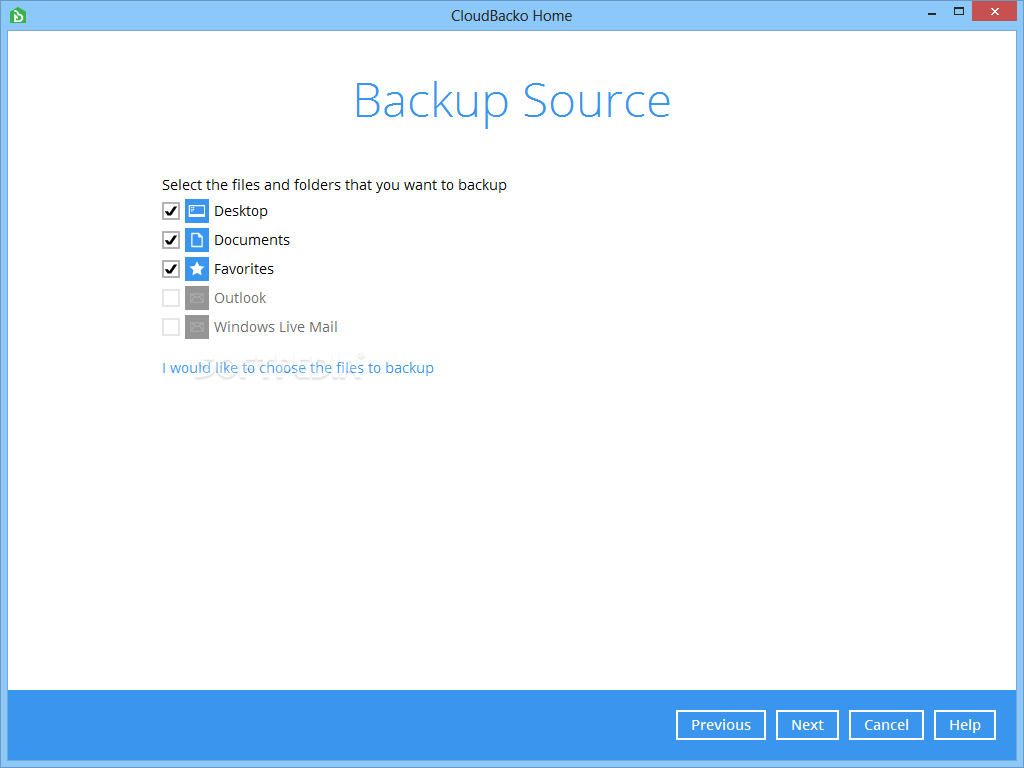Click the Desktop label text

point(241,211)
